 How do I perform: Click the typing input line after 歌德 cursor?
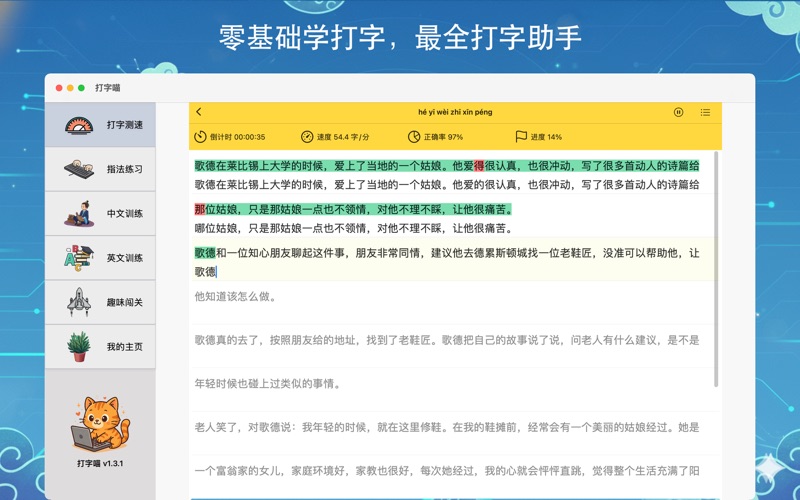pyautogui.click(x=455, y=272)
